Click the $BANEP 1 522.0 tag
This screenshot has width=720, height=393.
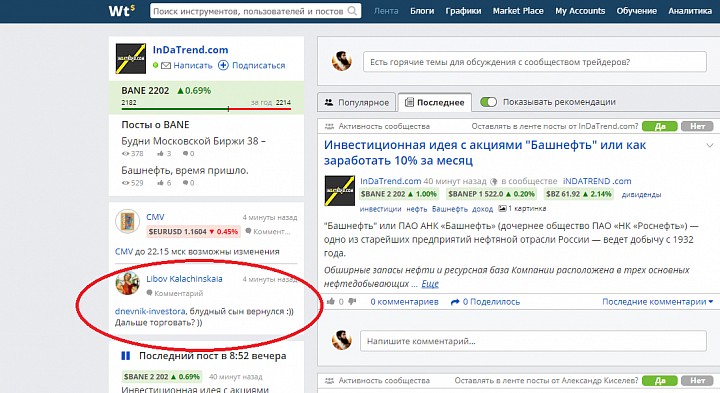(491, 194)
